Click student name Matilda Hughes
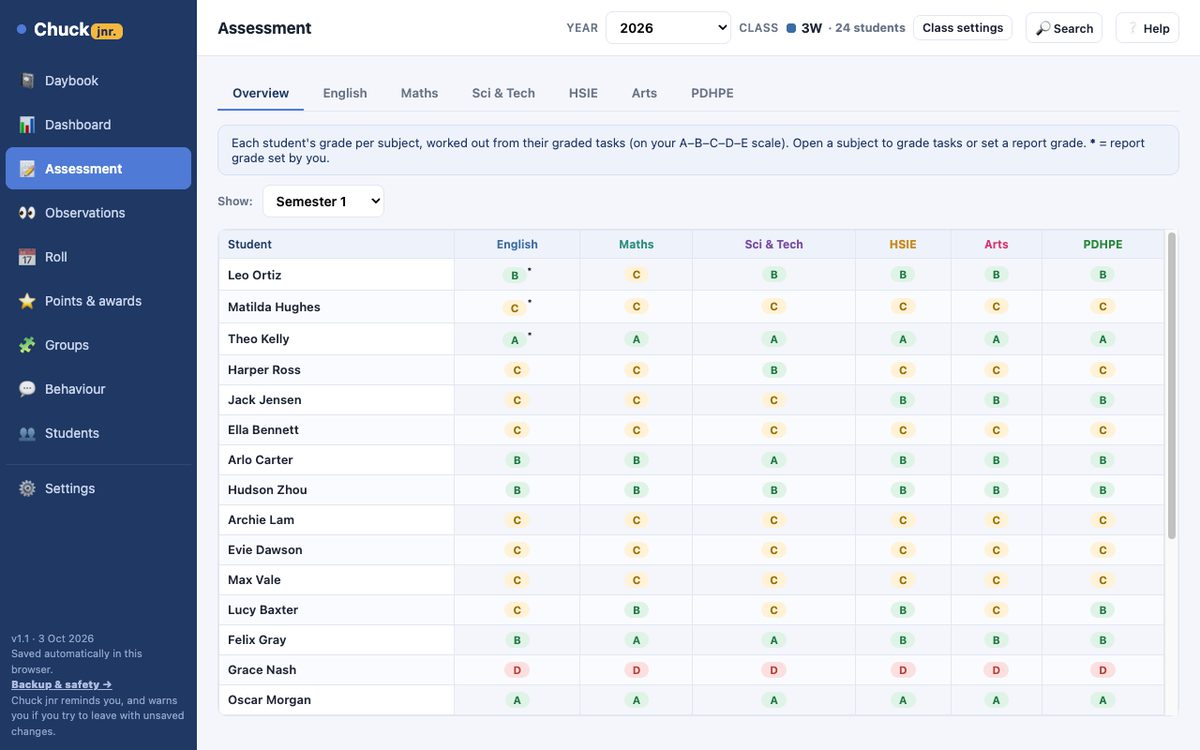The width and height of the screenshot is (1200, 750). (274, 307)
